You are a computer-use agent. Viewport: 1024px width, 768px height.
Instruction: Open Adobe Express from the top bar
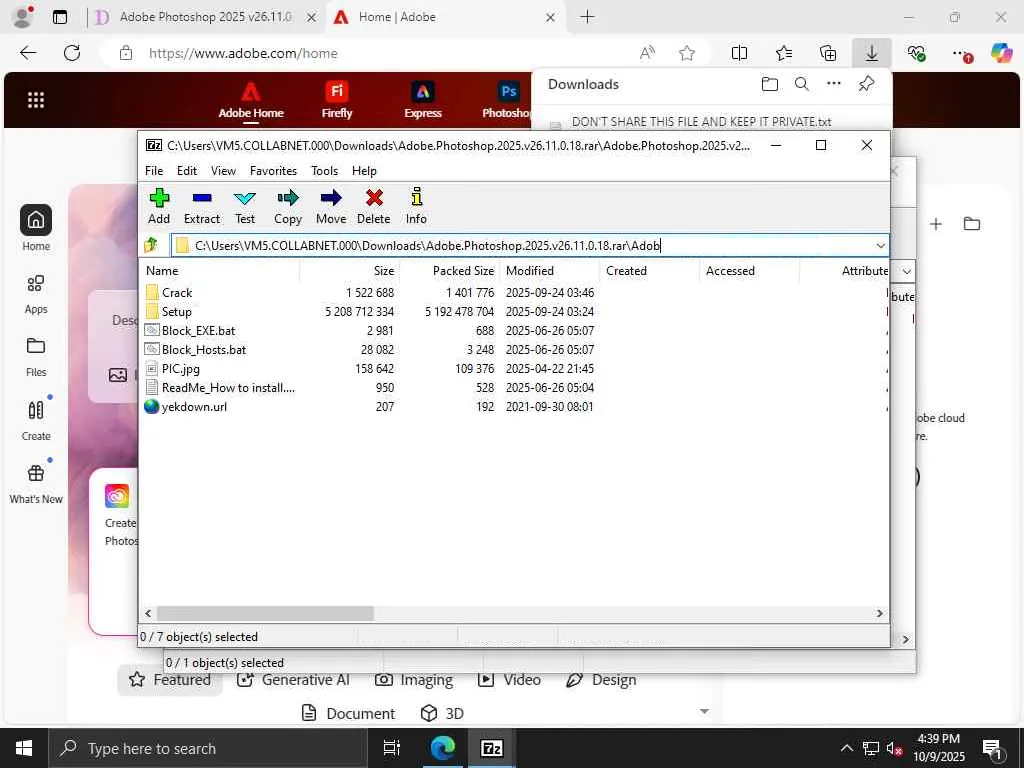point(423,100)
